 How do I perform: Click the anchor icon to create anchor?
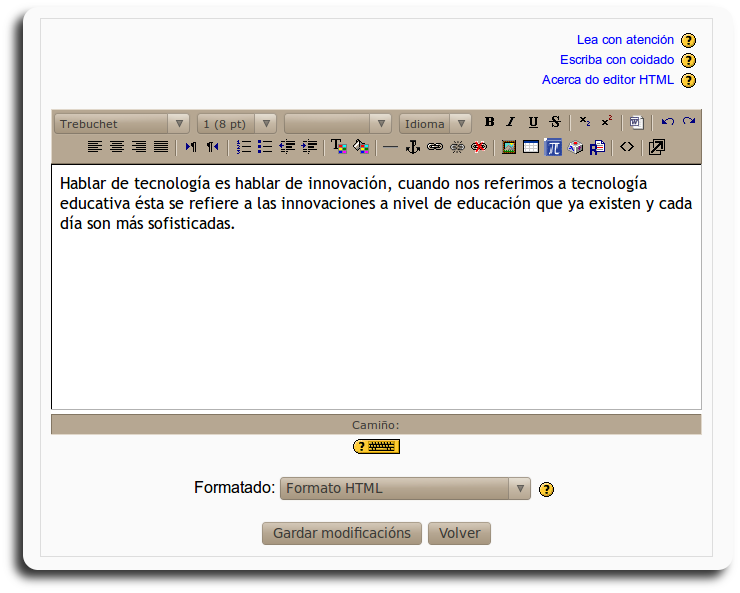tap(412, 147)
